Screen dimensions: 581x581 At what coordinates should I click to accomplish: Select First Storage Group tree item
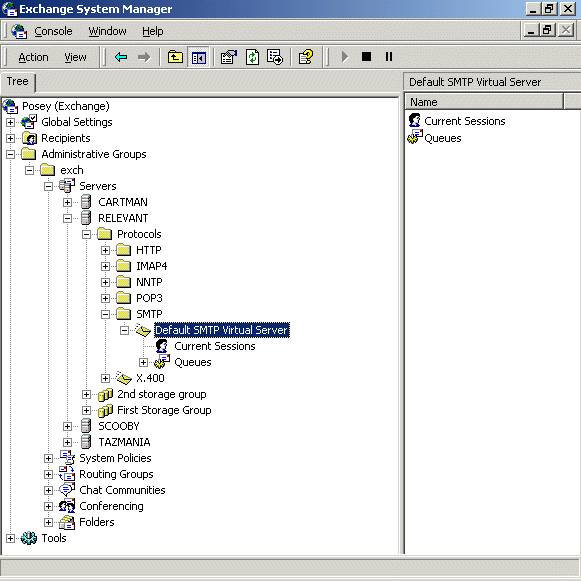164,411
